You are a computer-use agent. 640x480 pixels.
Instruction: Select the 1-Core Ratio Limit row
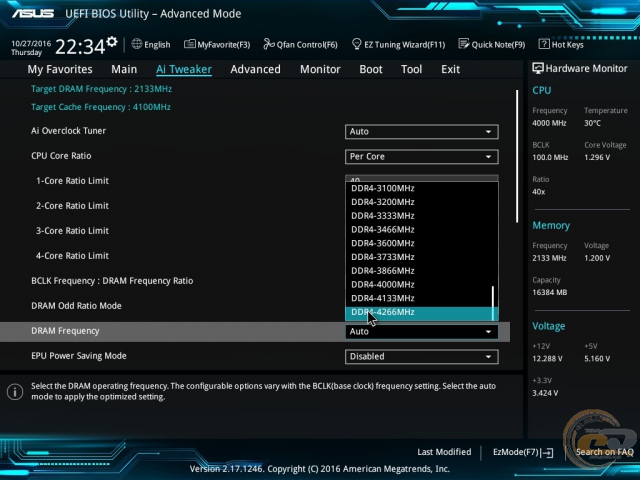[x=72, y=181]
